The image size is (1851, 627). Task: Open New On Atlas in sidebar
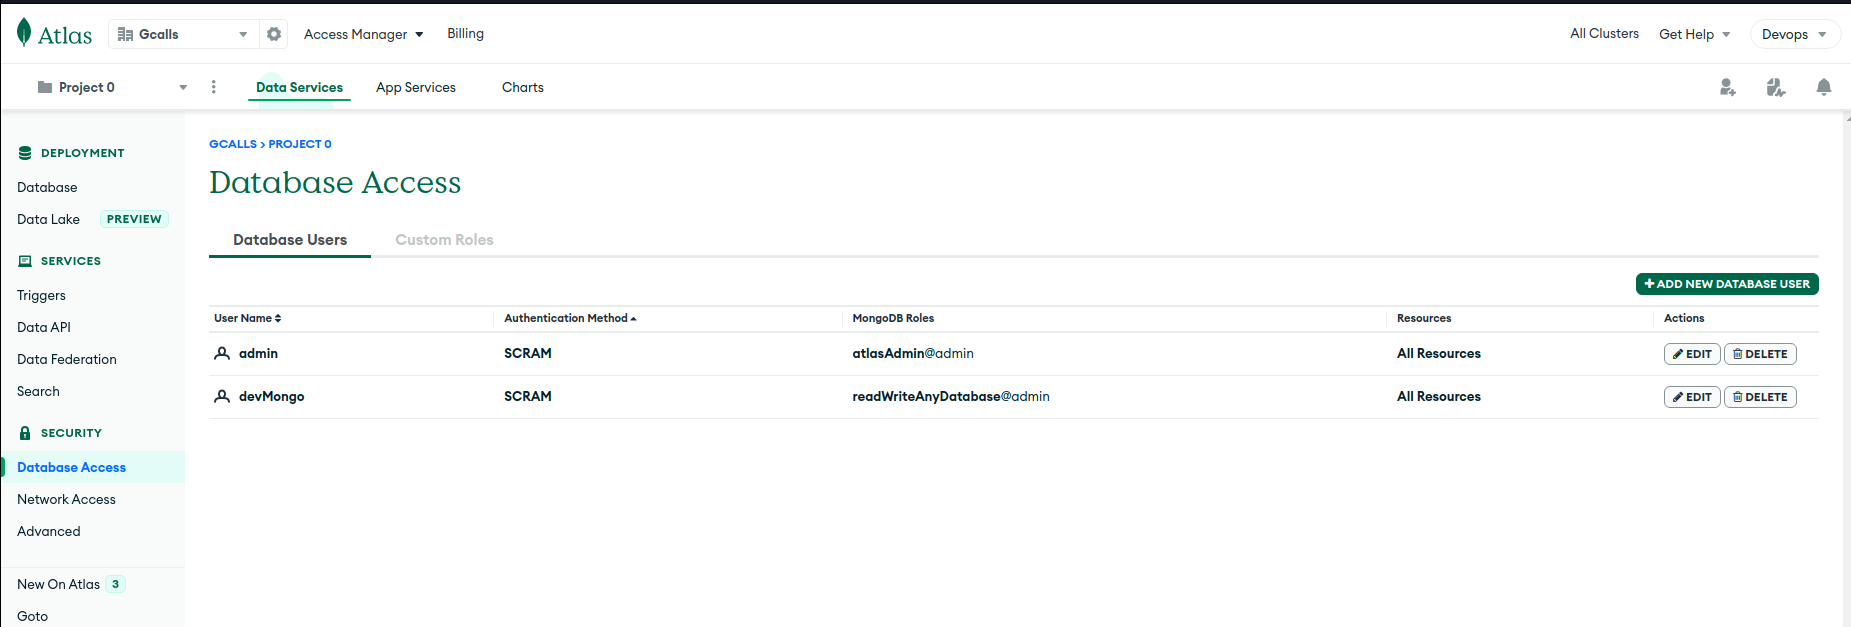58,584
